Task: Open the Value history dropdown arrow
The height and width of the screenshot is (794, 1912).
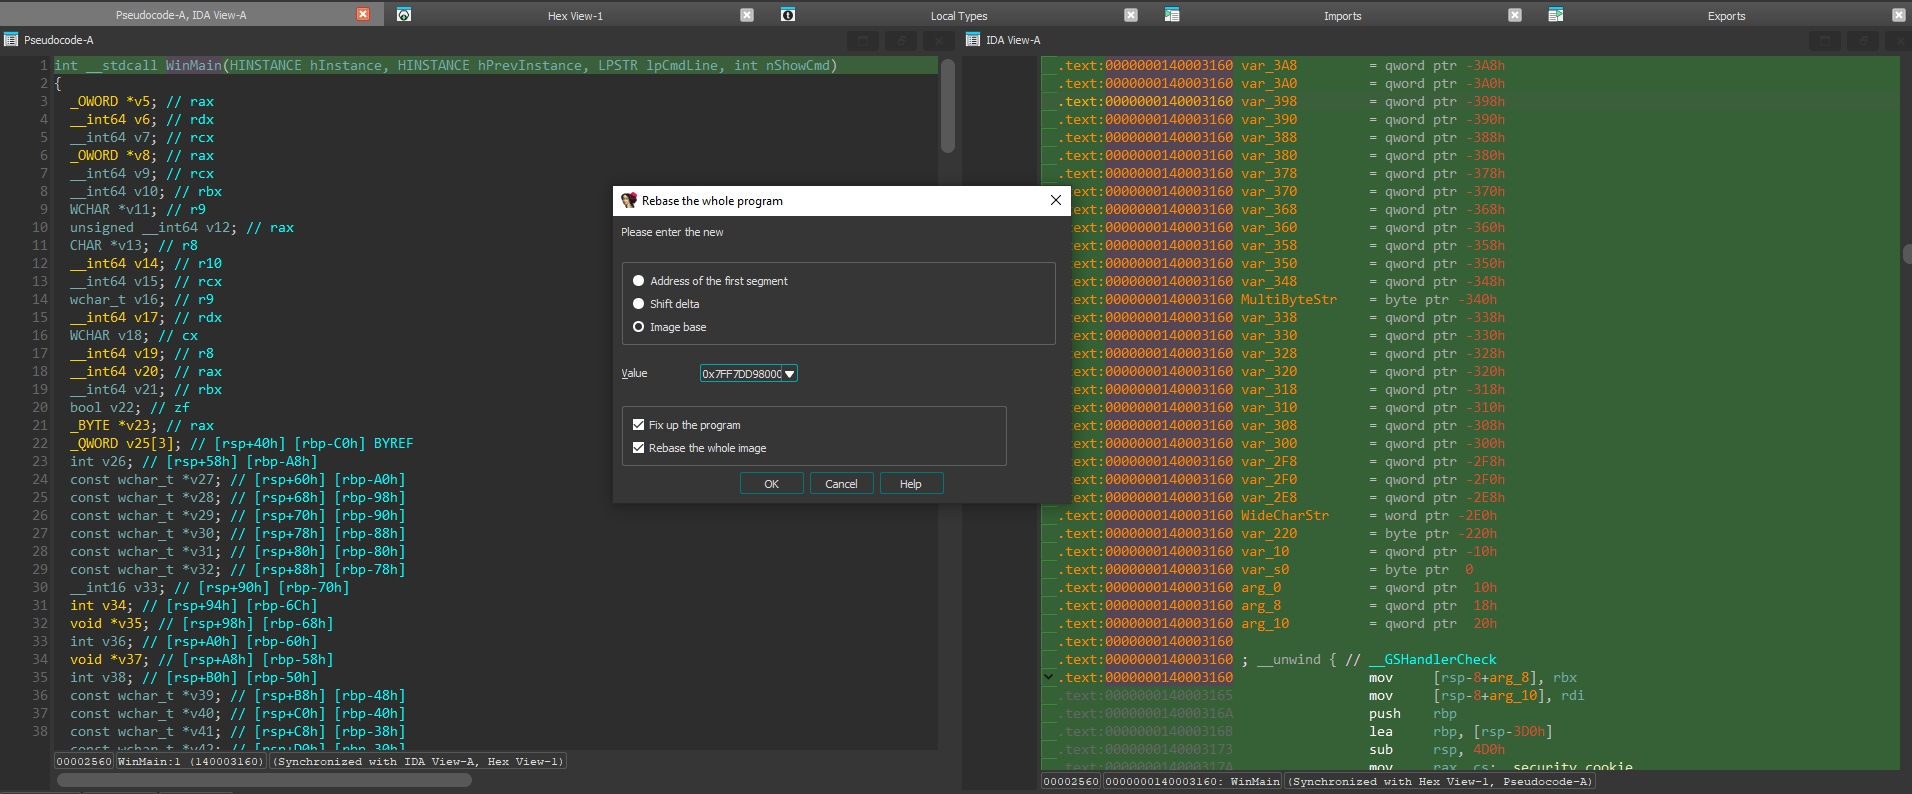Action: (790, 374)
